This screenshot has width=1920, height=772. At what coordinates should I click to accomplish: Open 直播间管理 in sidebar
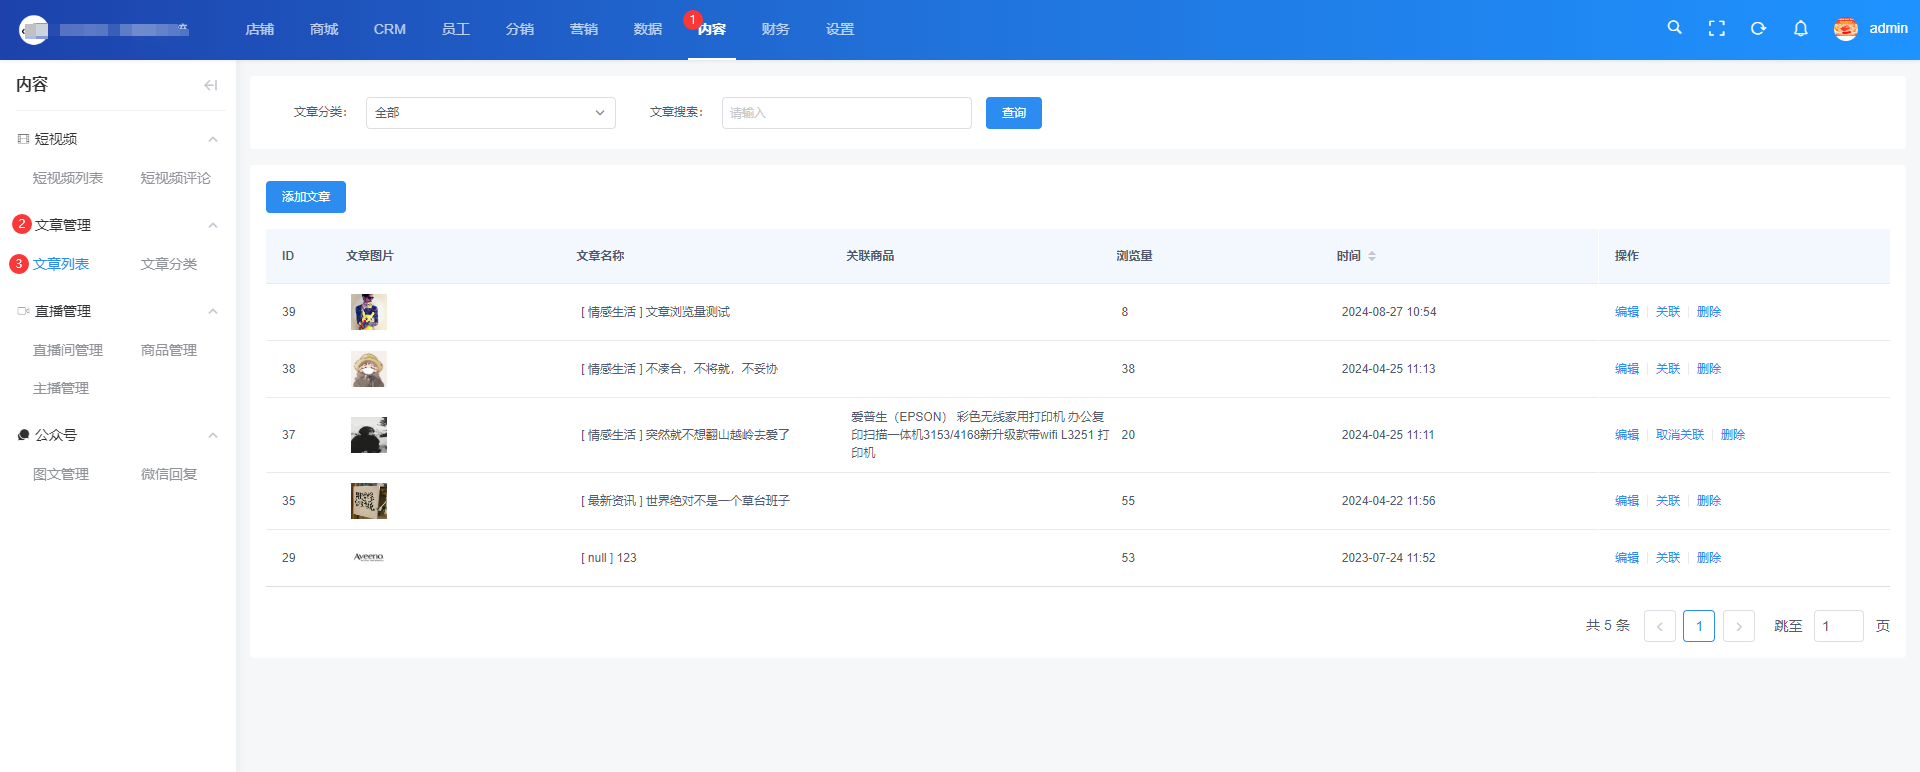click(68, 350)
